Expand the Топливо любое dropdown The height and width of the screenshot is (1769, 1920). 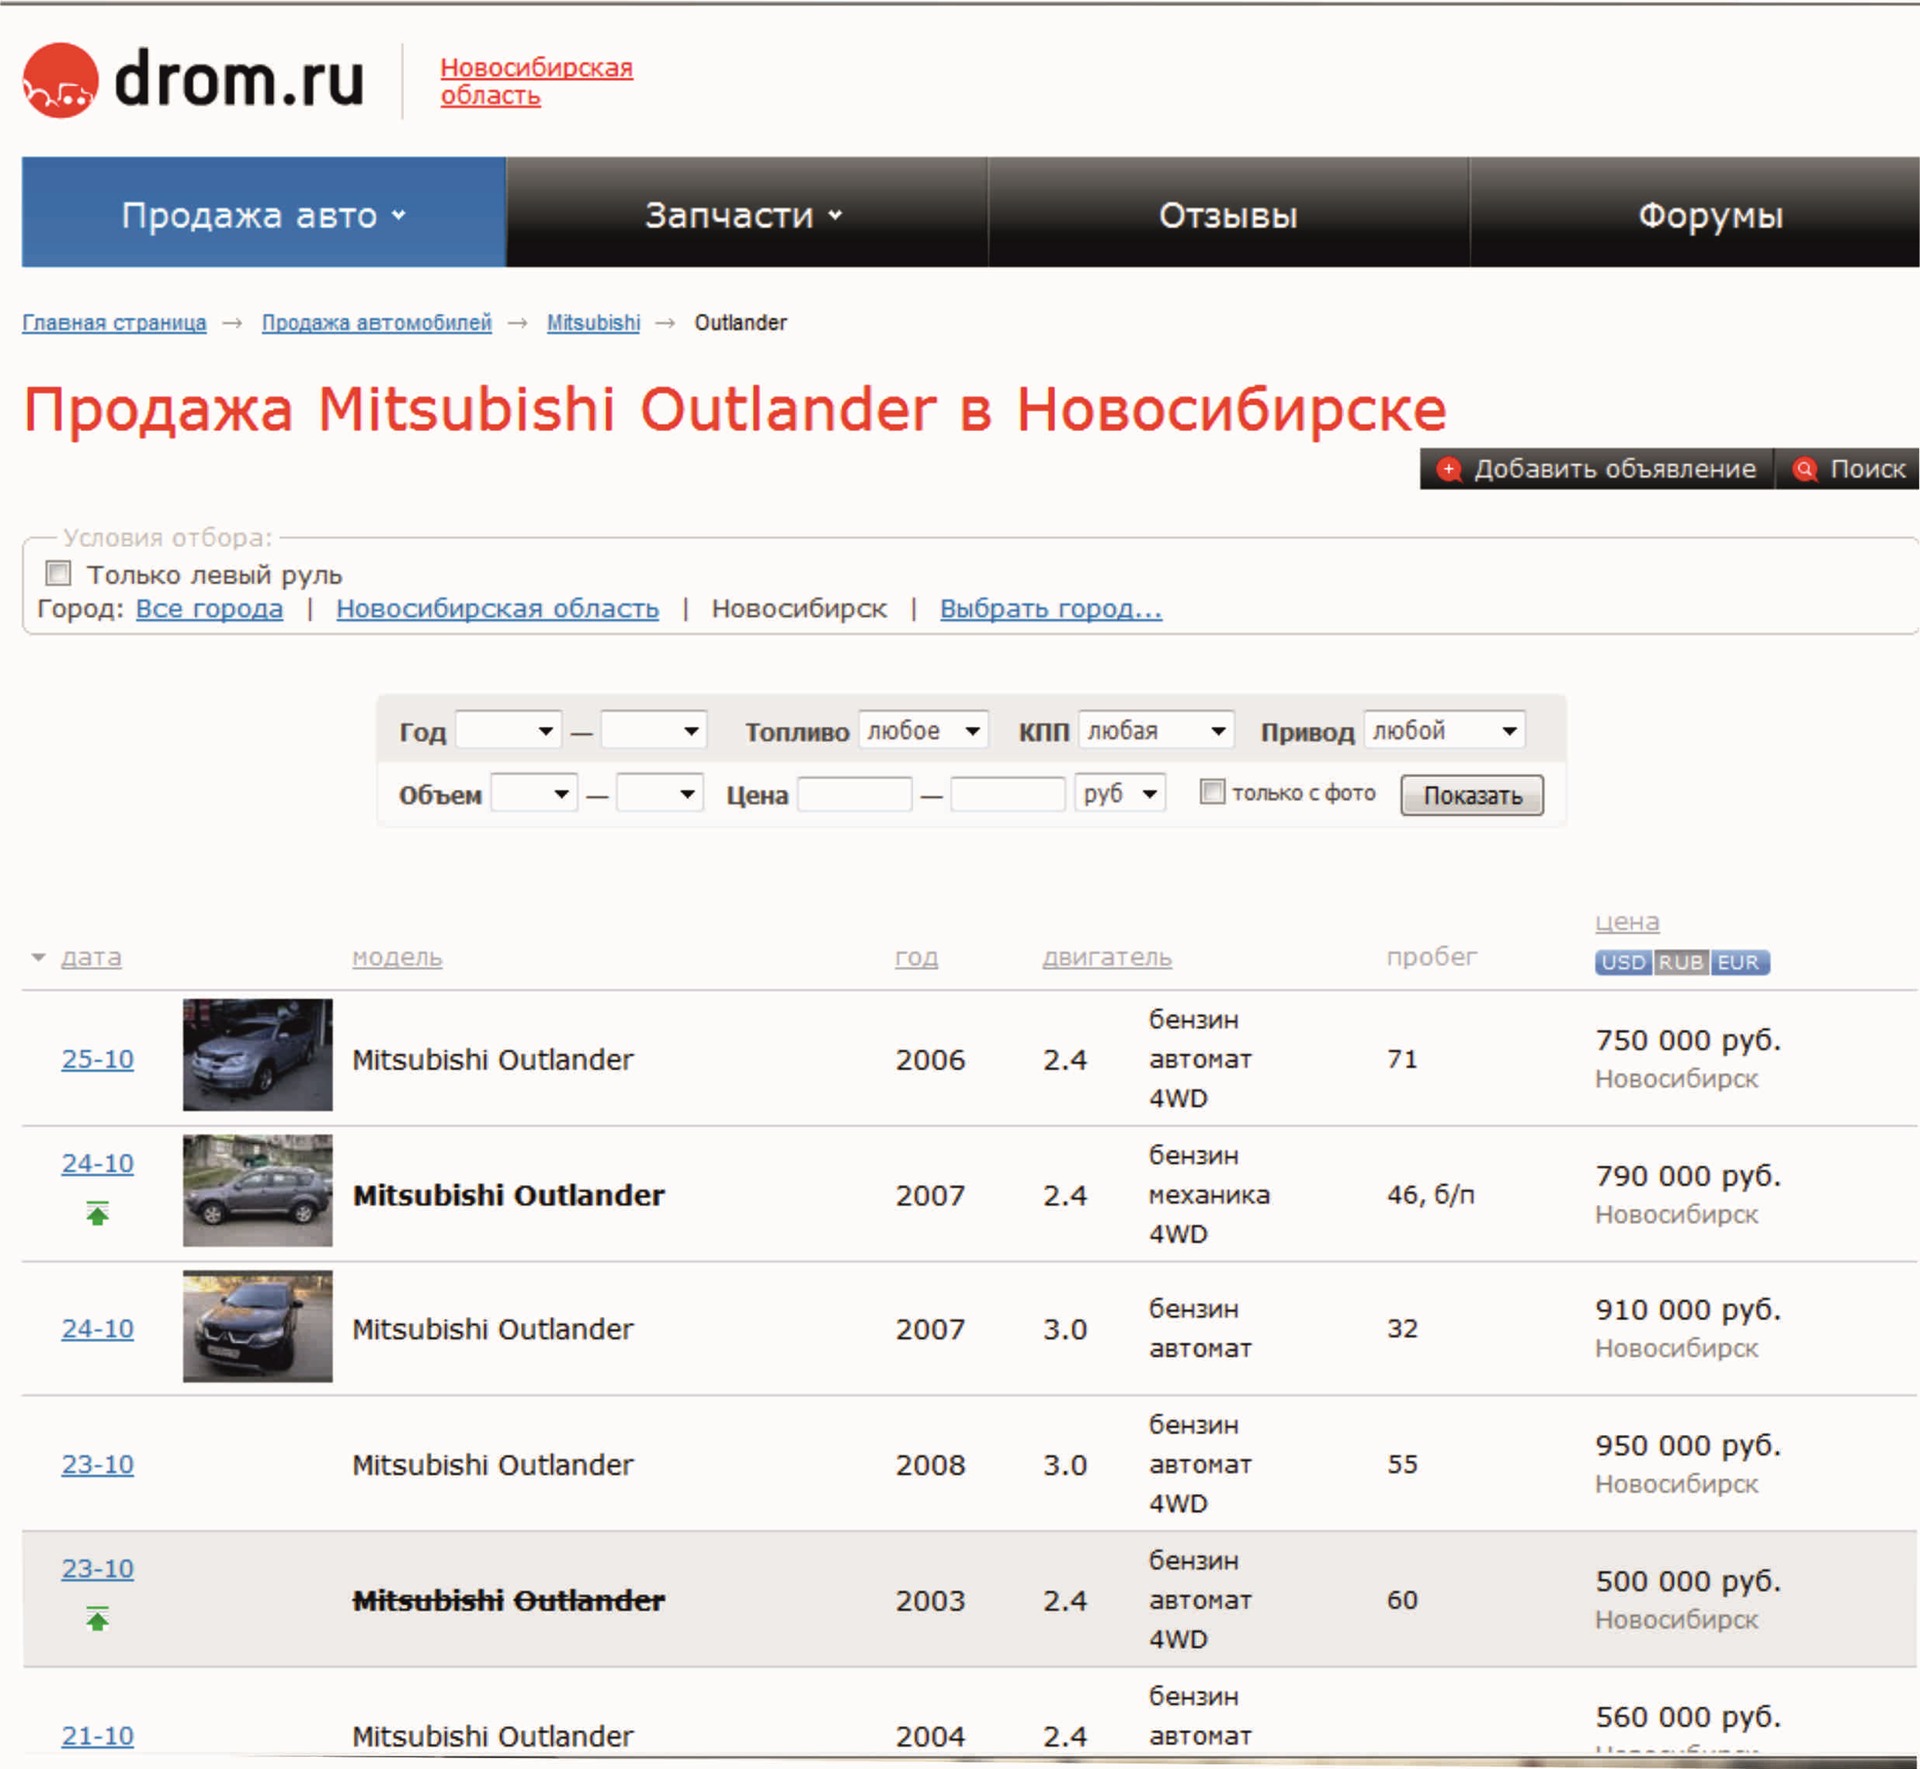point(923,730)
